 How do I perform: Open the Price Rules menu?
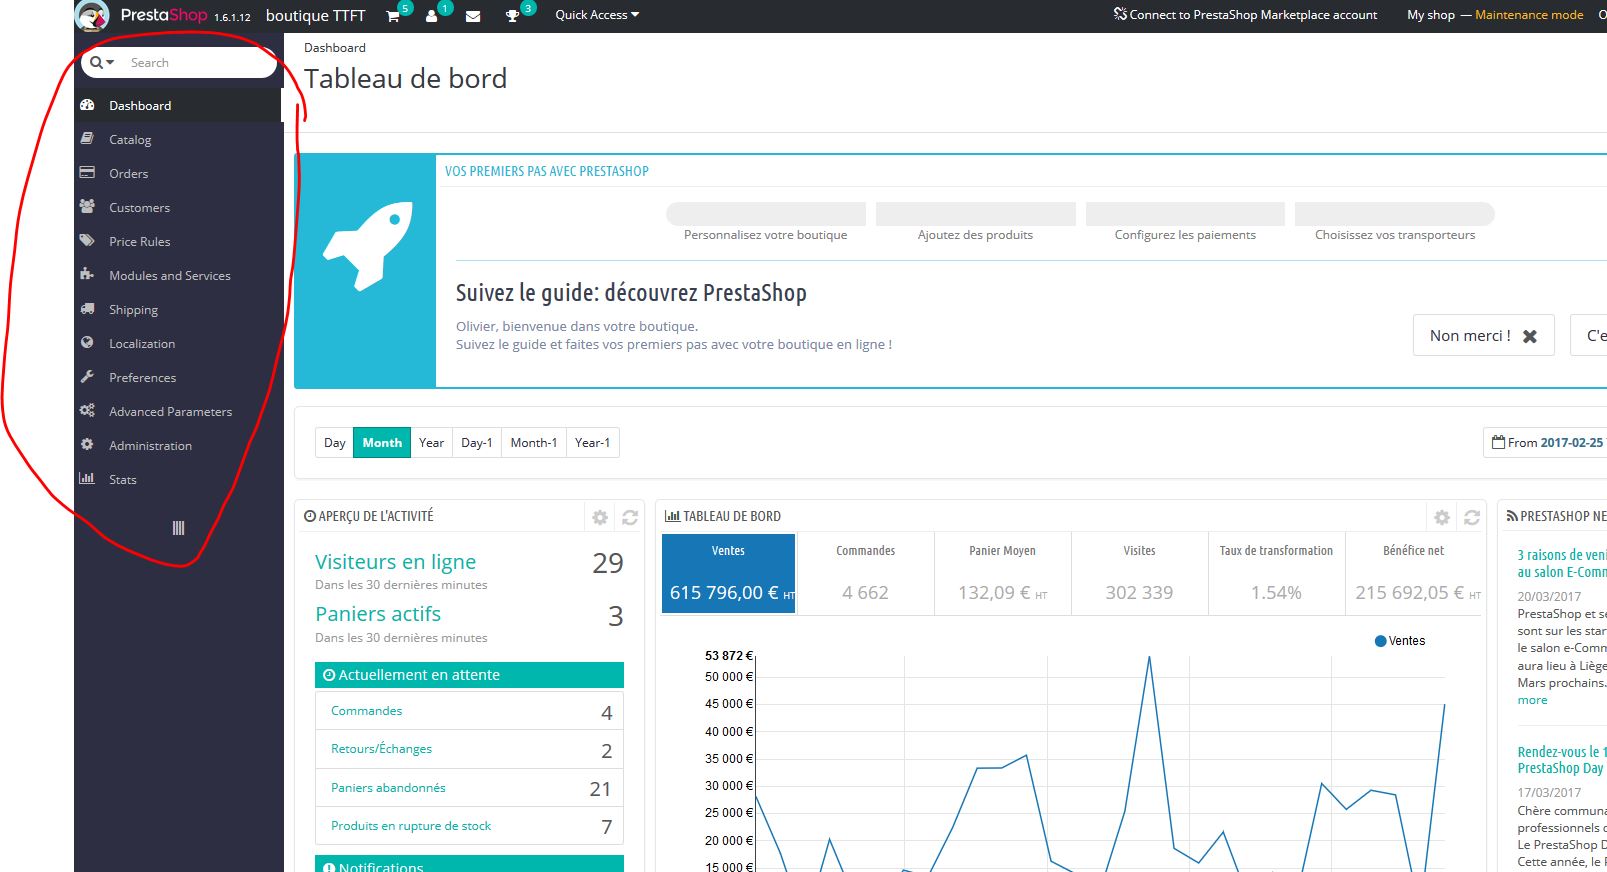tap(178, 241)
